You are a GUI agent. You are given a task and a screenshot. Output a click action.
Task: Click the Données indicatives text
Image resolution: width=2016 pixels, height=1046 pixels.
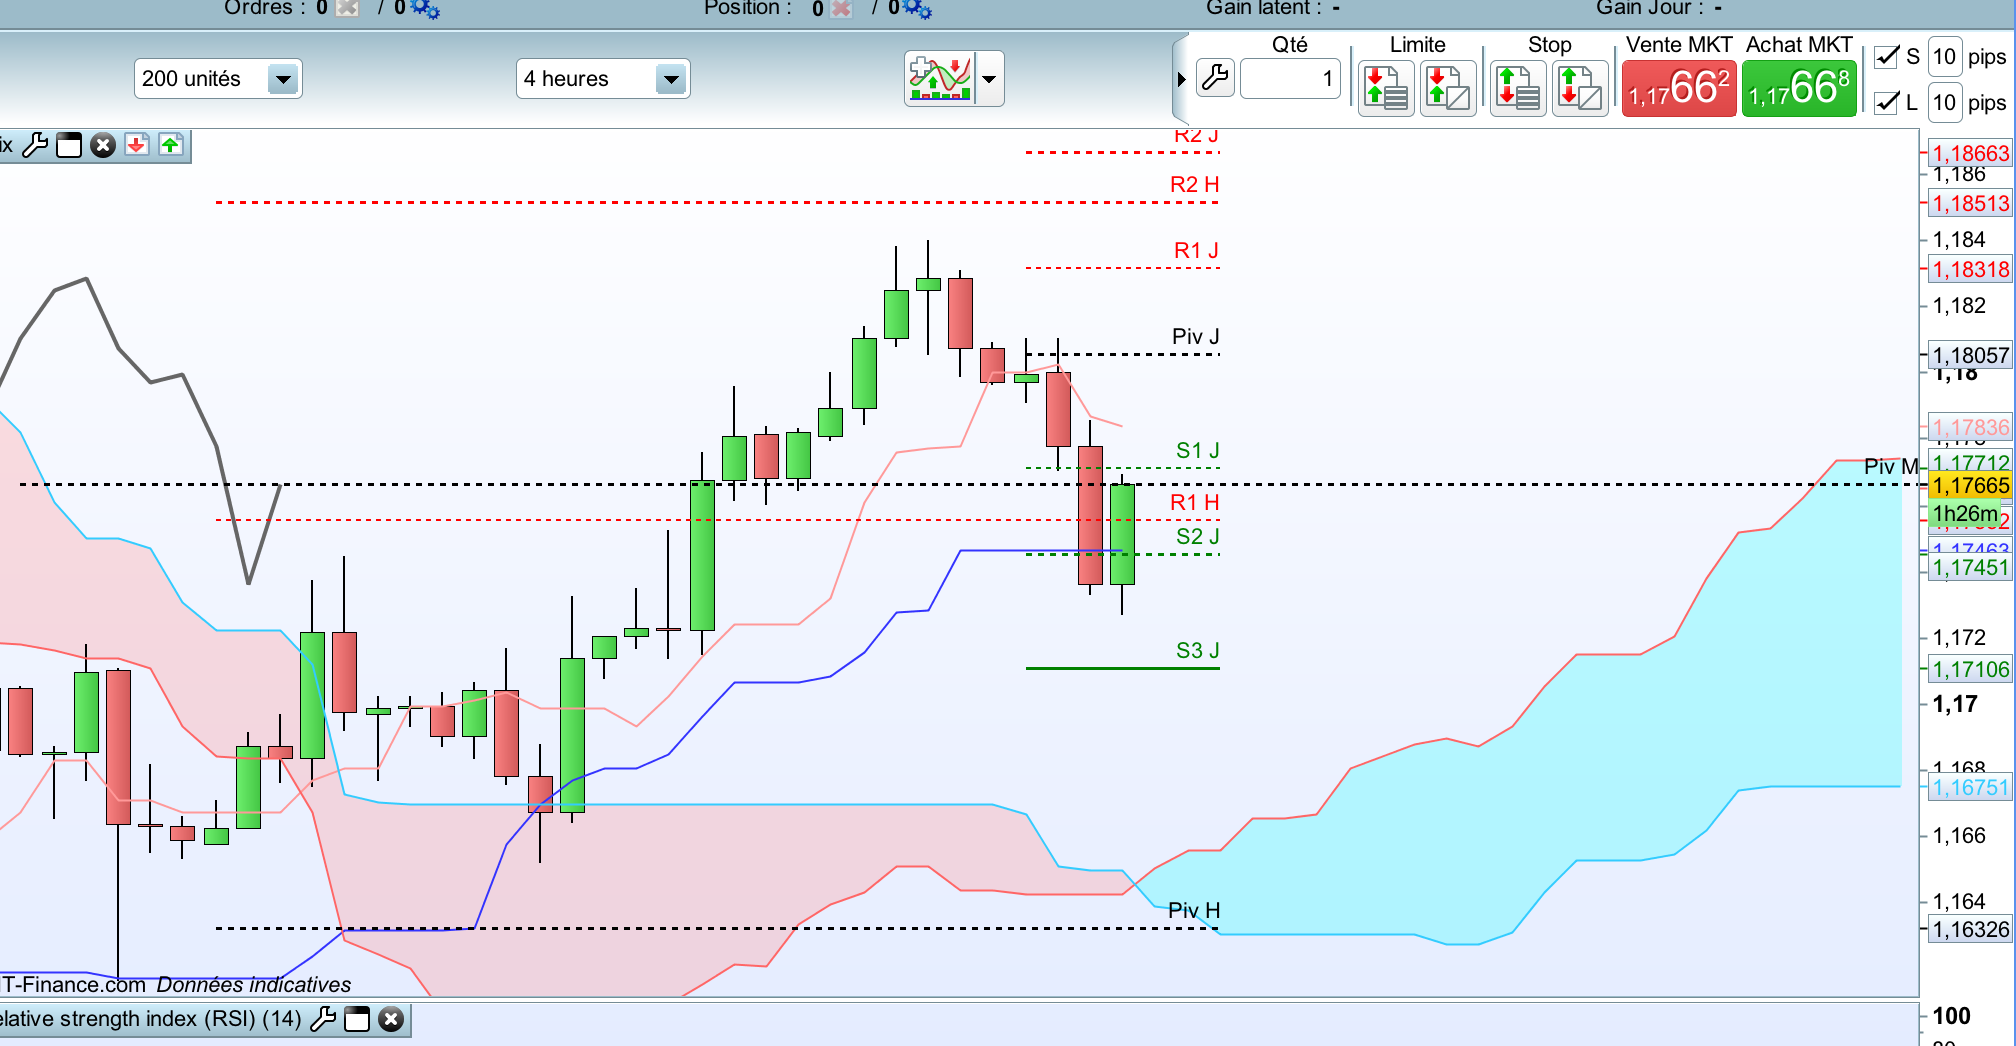[x=254, y=985]
